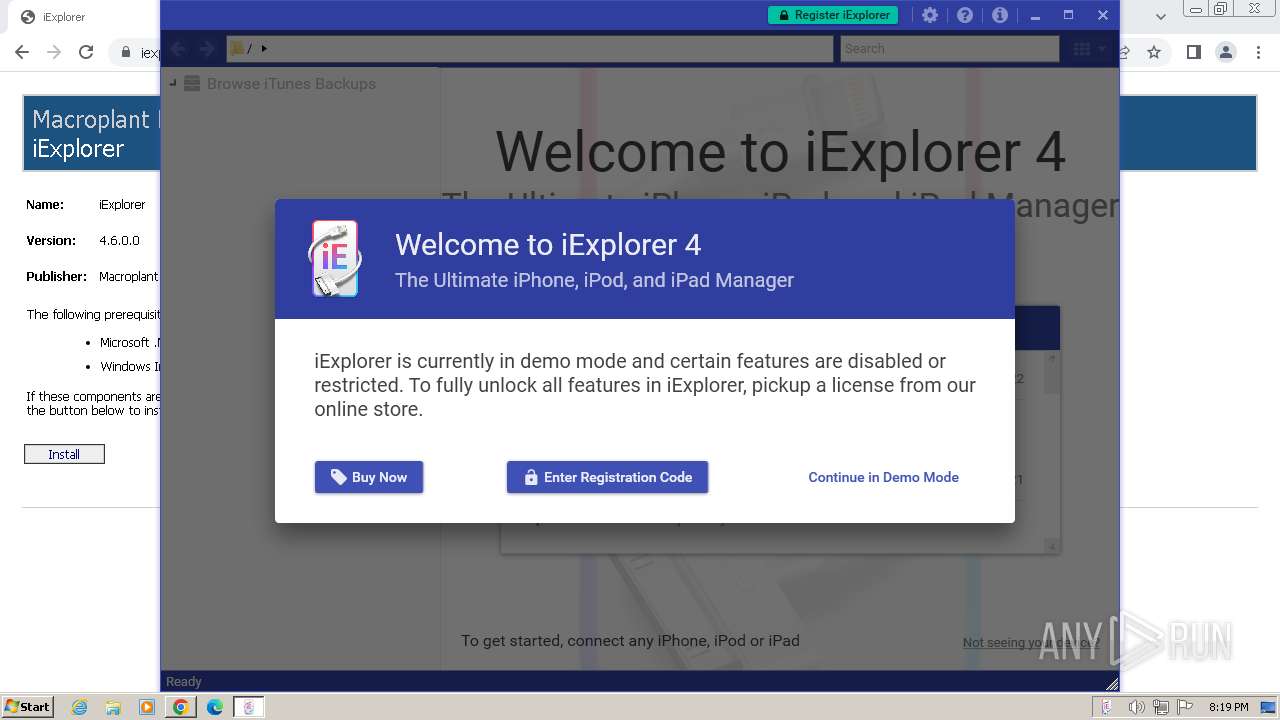The width and height of the screenshot is (1280, 720).
Task: Minimize the iExplorer window
Action: 1035,15
